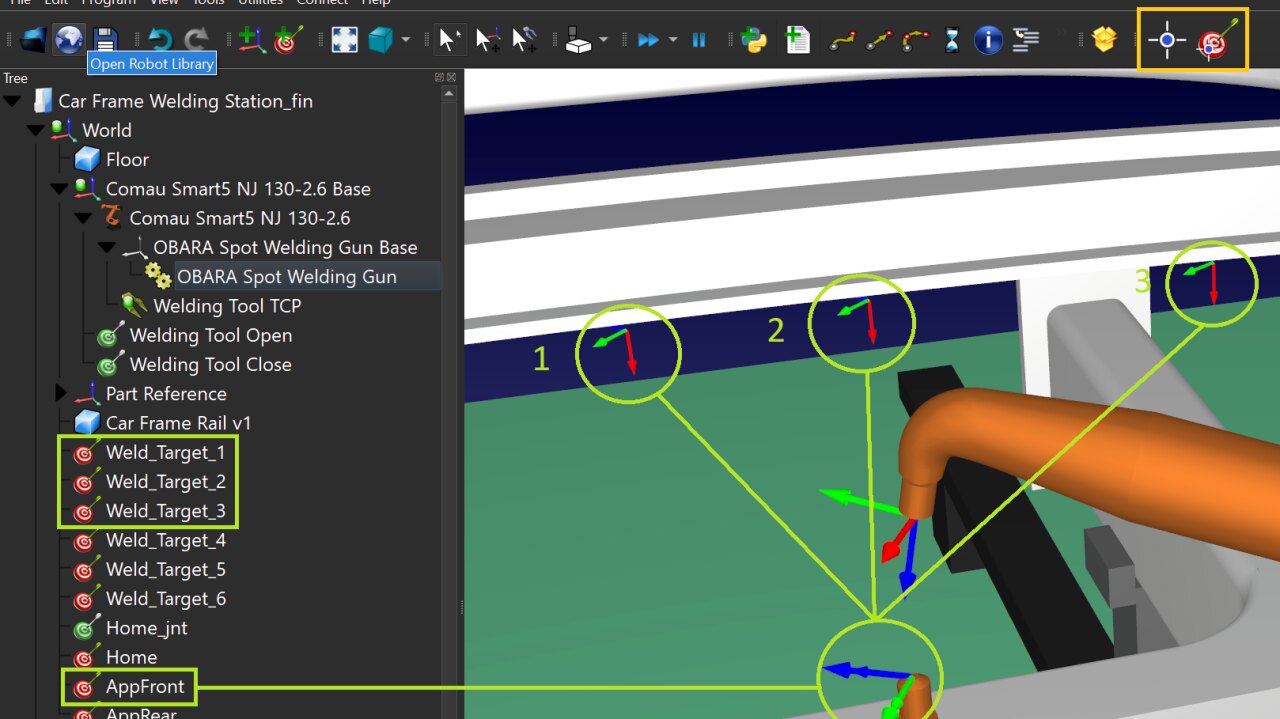The image size is (1280, 719).
Task: Click the blue info icon
Action: tap(988, 40)
